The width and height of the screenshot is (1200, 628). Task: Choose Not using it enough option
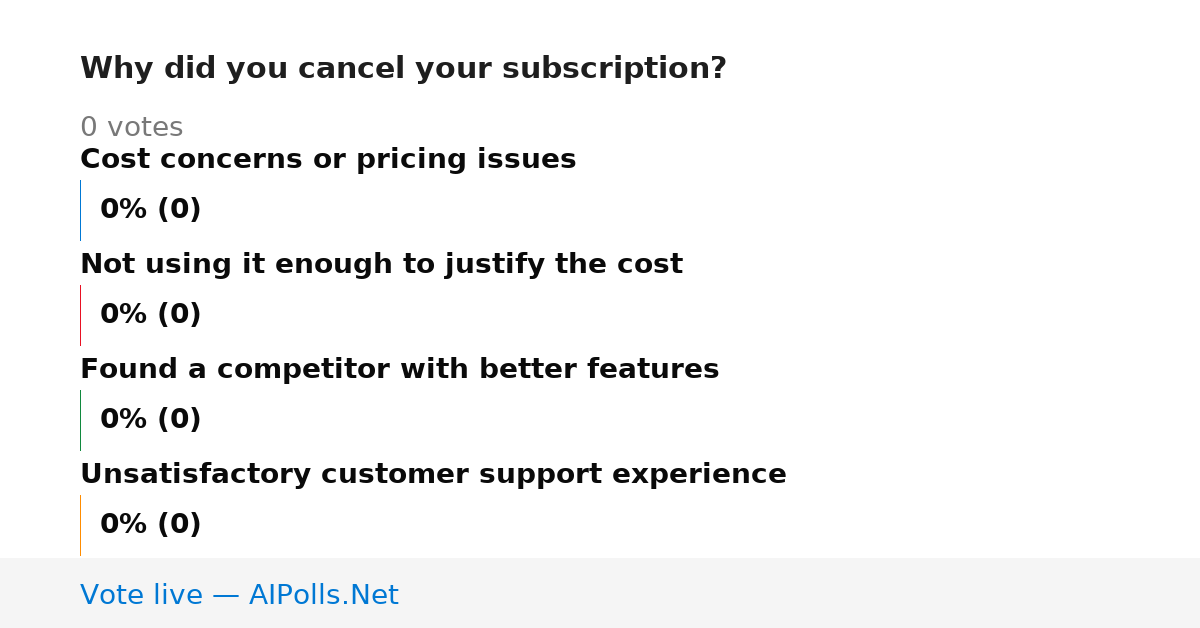[x=381, y=265]
